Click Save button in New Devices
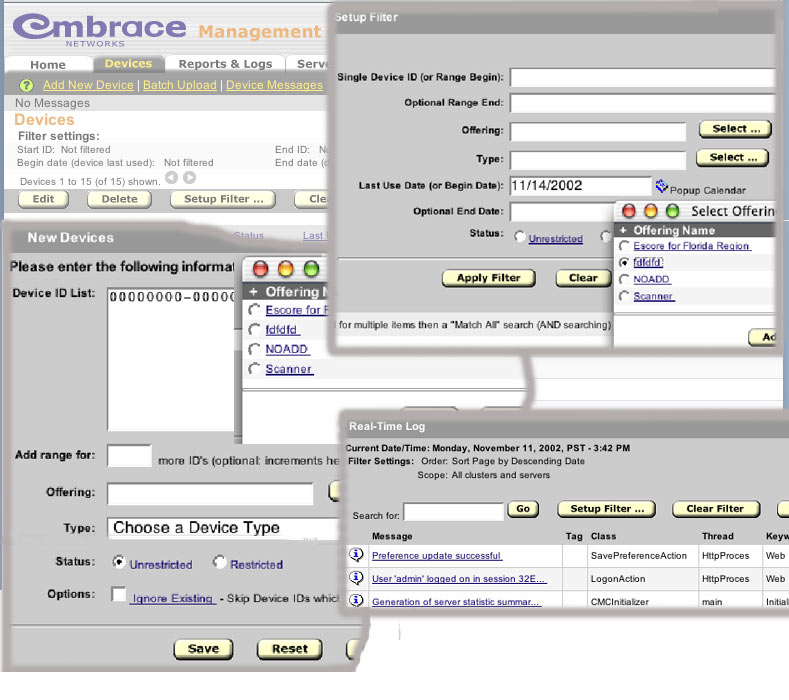 coord(203,649)
